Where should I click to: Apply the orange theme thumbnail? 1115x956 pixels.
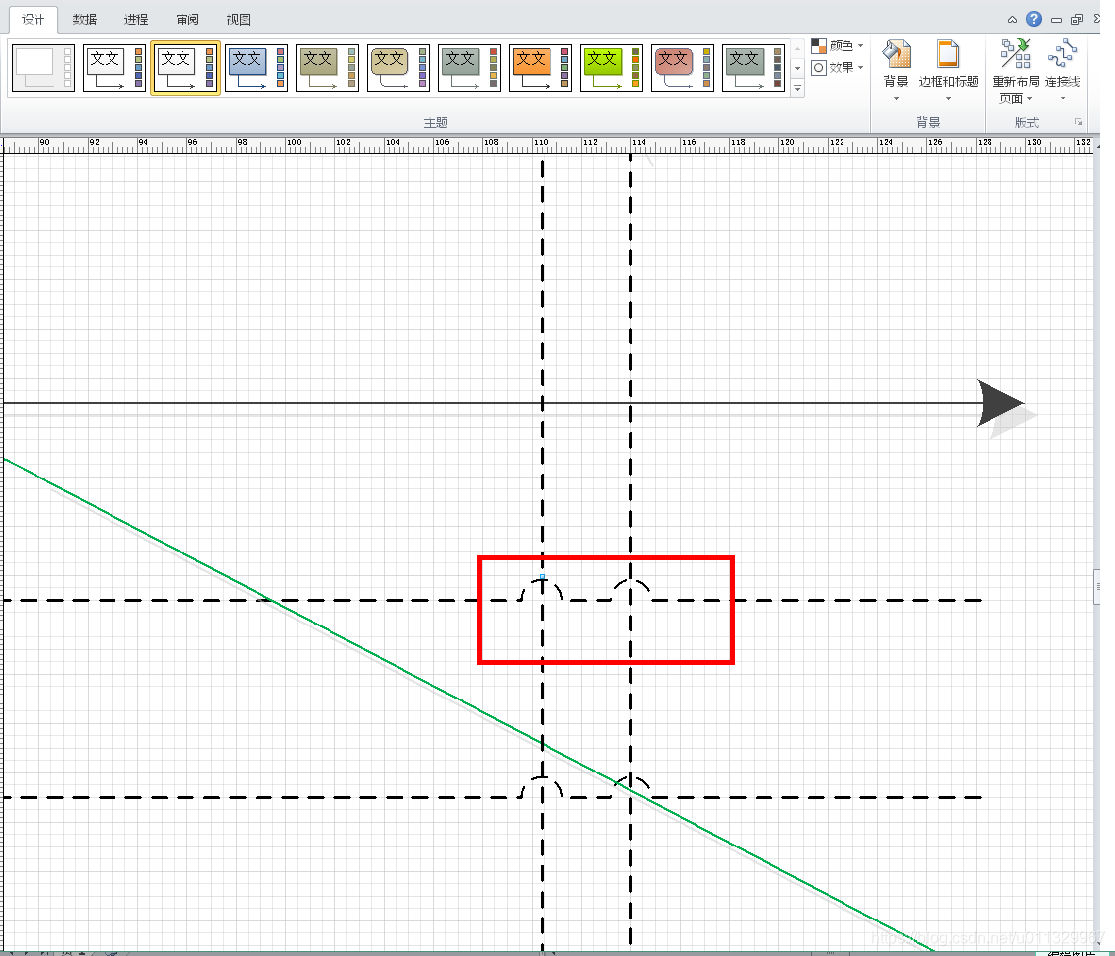coord(541,68)
